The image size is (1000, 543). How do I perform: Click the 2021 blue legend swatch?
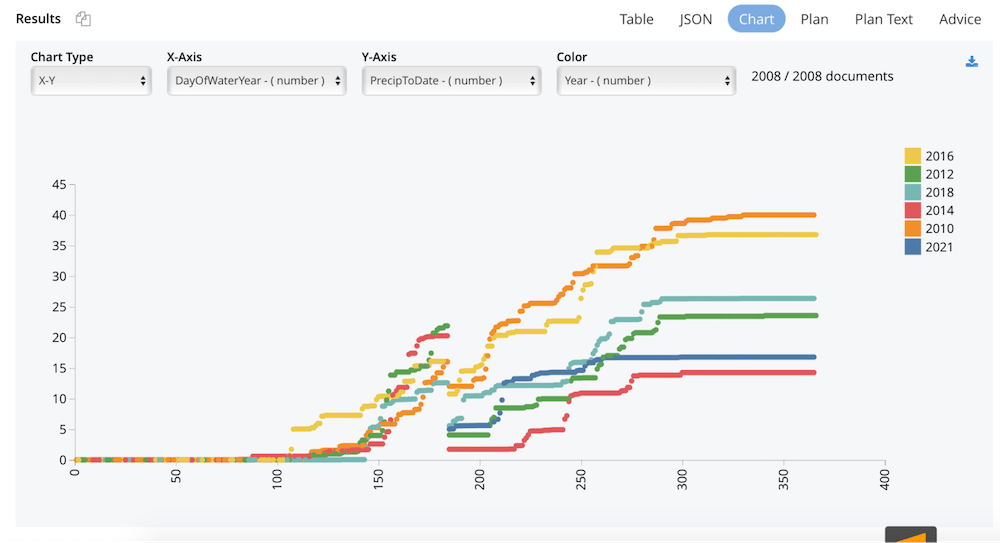(913, 246)
